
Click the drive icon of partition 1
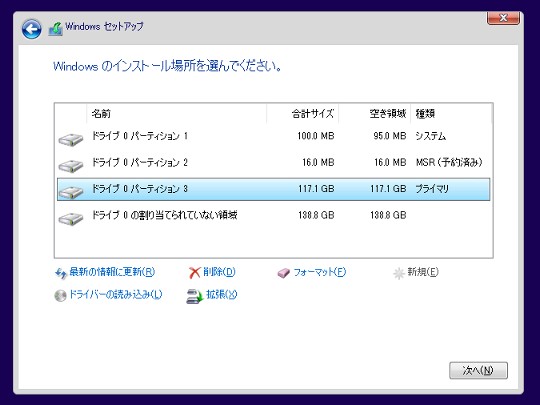point(71,140)
